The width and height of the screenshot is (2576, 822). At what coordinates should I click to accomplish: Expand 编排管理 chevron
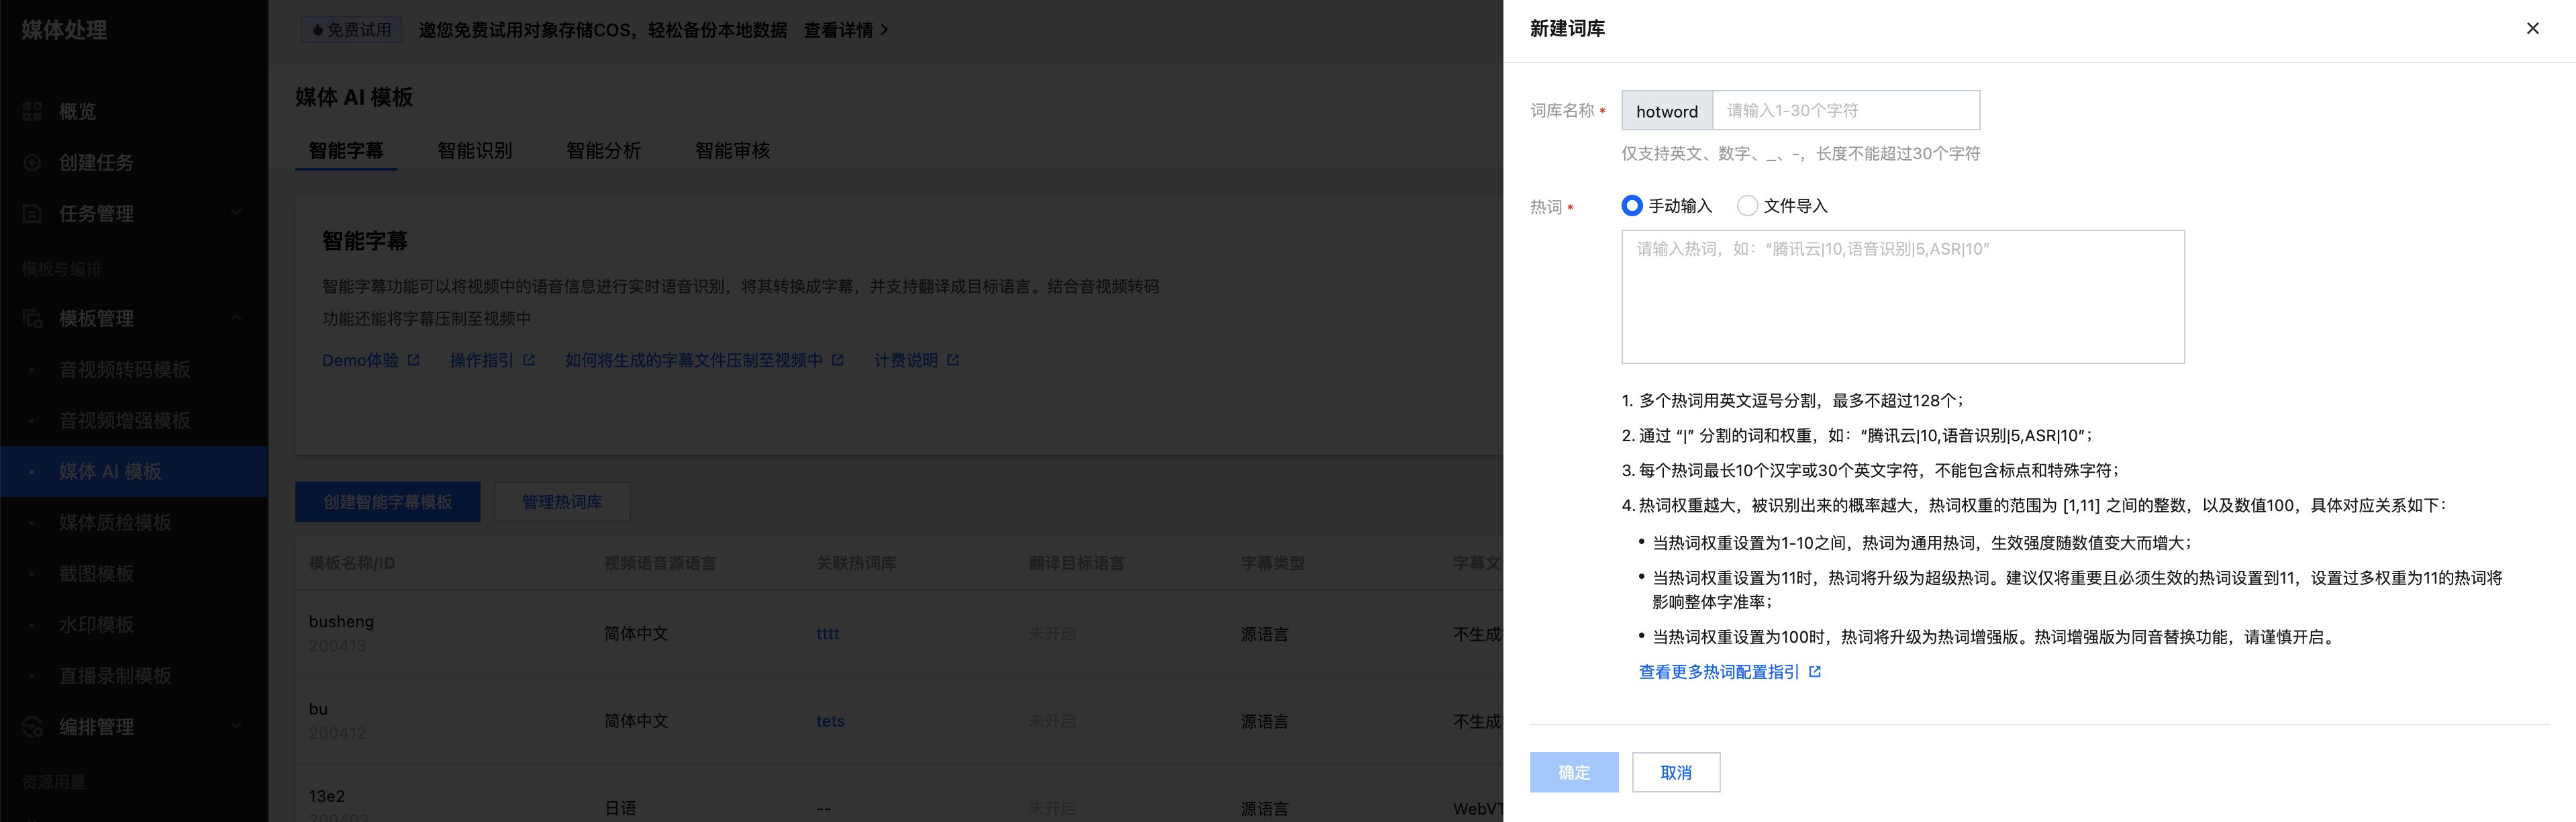[x=236, y=726]
